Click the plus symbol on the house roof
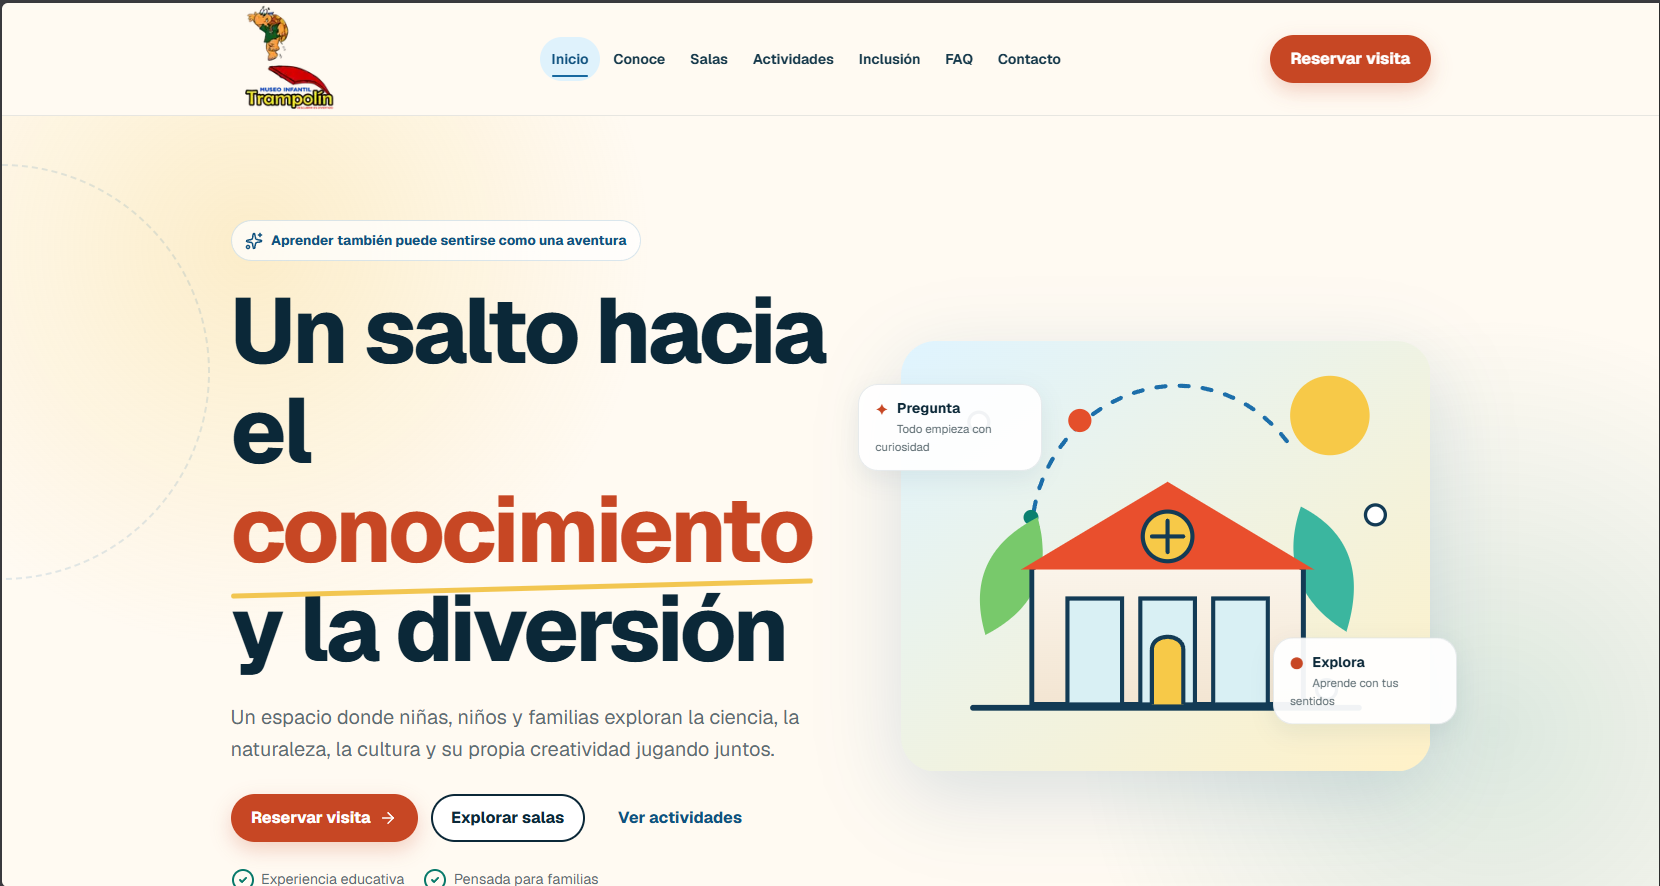Viewport: 1660px width, 886px height. (1168, 537)
